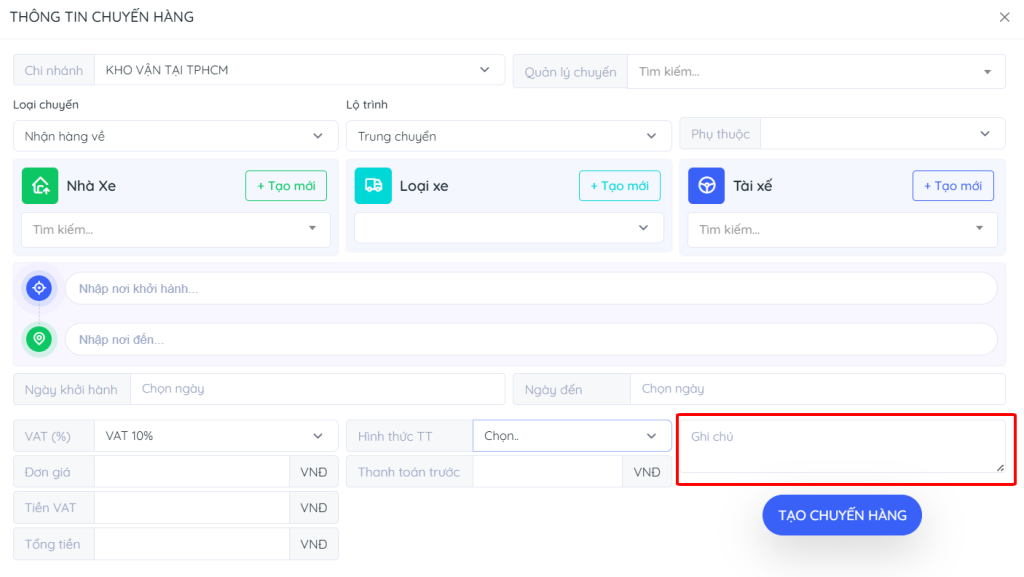Close the Thông tin chuyến hàng dialog

pyautogui.click(x=1004, y=17)
